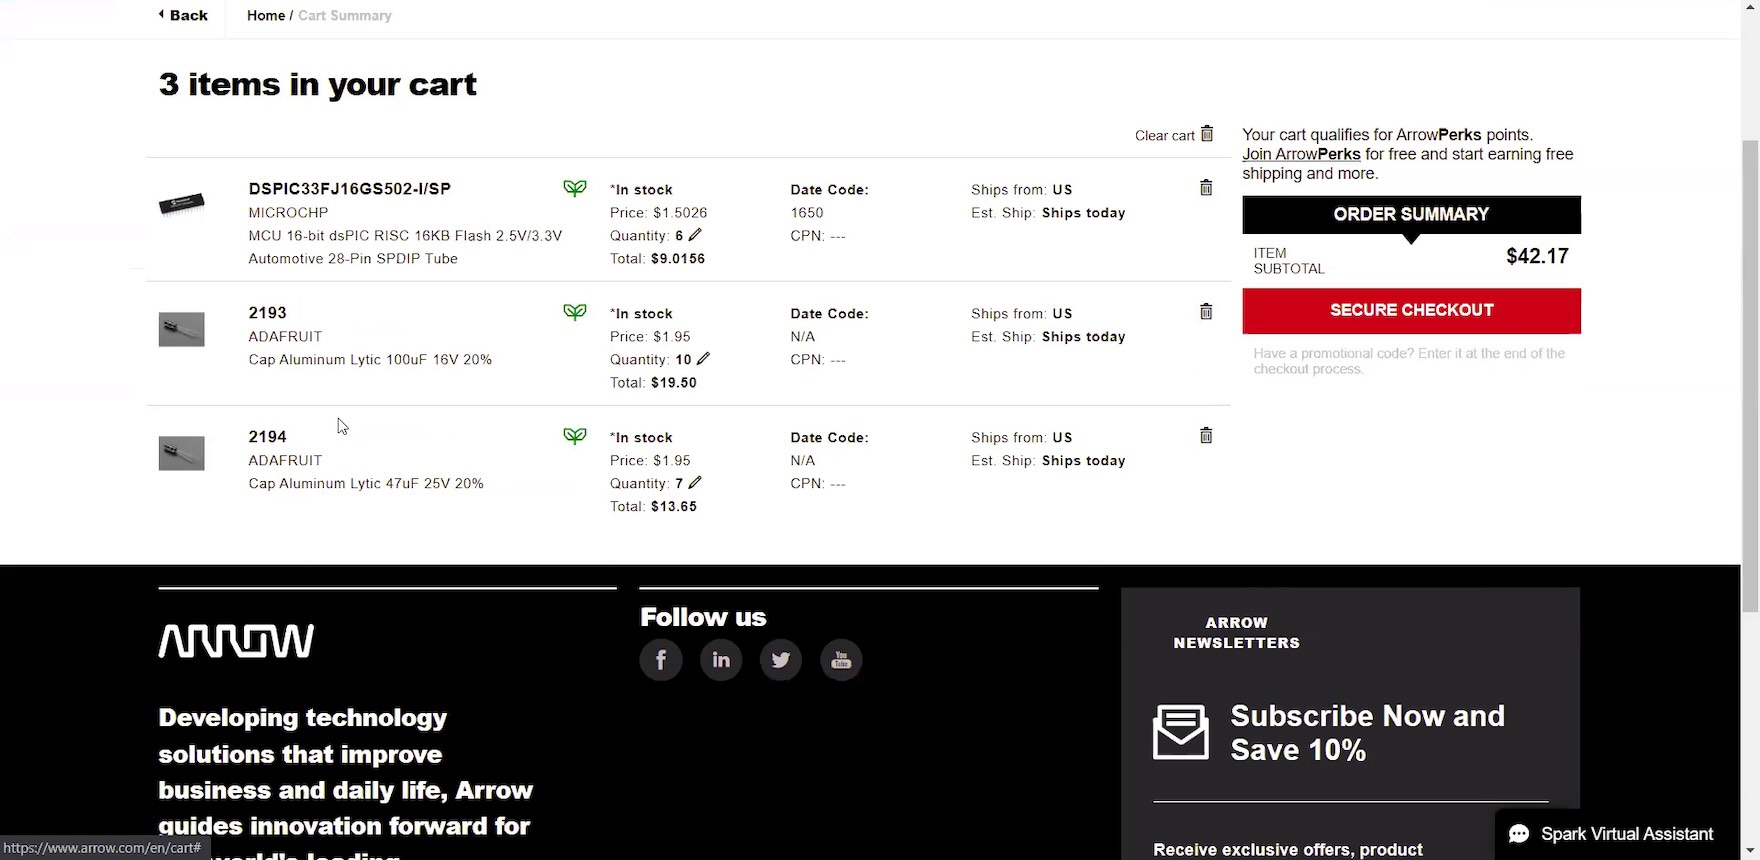Remove Adafruit 2194 using its trash icon

click(1206, 436)
